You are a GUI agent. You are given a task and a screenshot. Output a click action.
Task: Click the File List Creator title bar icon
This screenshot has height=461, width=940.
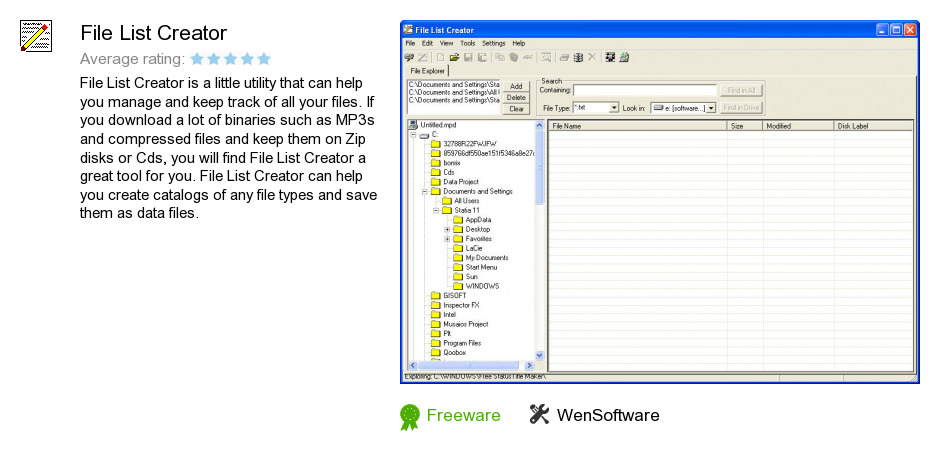(408, 30)
